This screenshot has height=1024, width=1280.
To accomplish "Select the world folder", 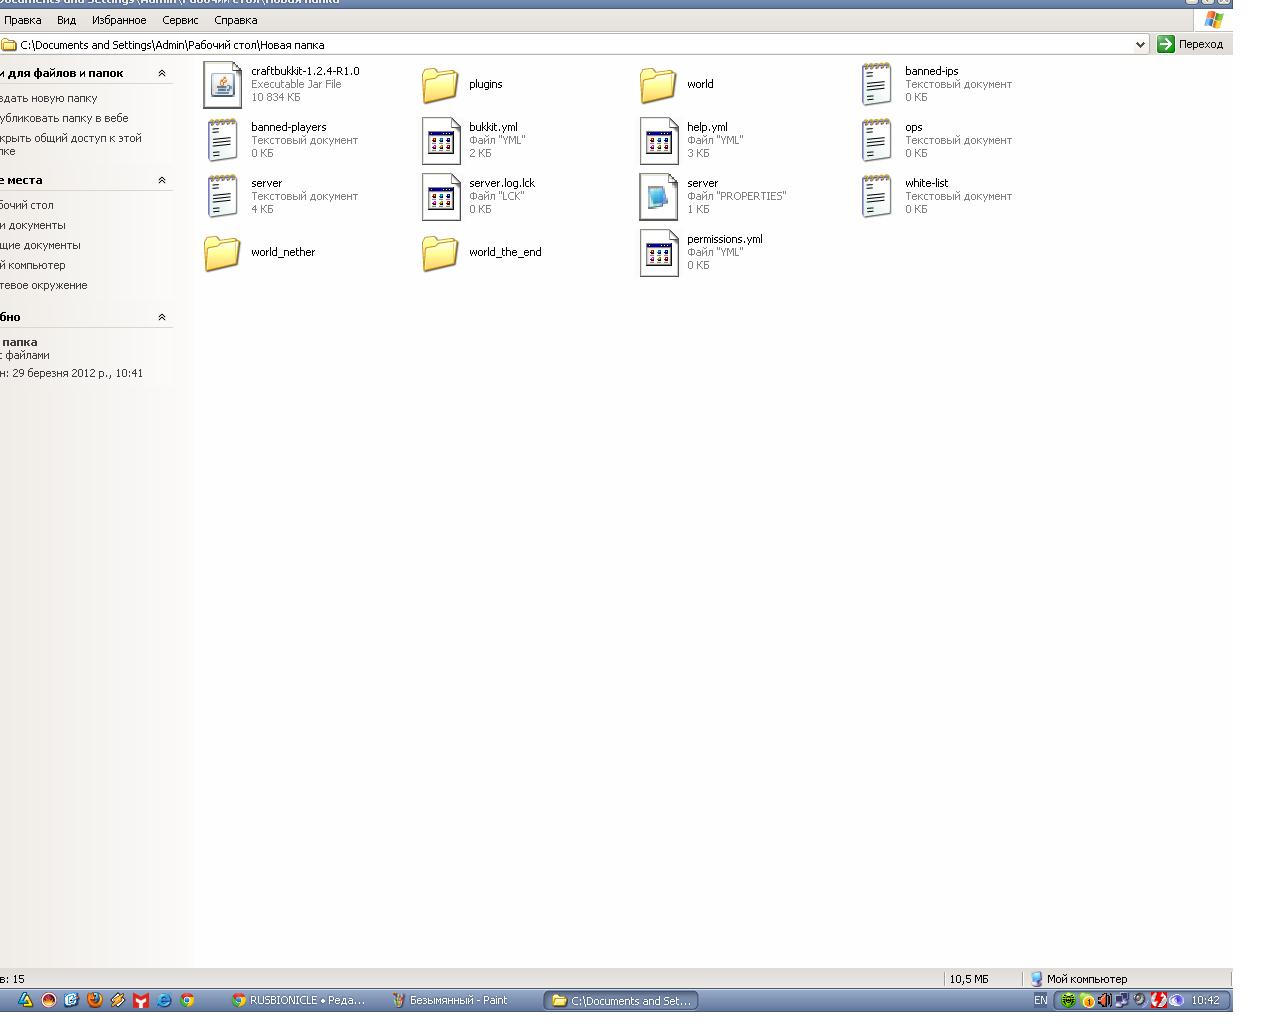I will click(677, 84).
